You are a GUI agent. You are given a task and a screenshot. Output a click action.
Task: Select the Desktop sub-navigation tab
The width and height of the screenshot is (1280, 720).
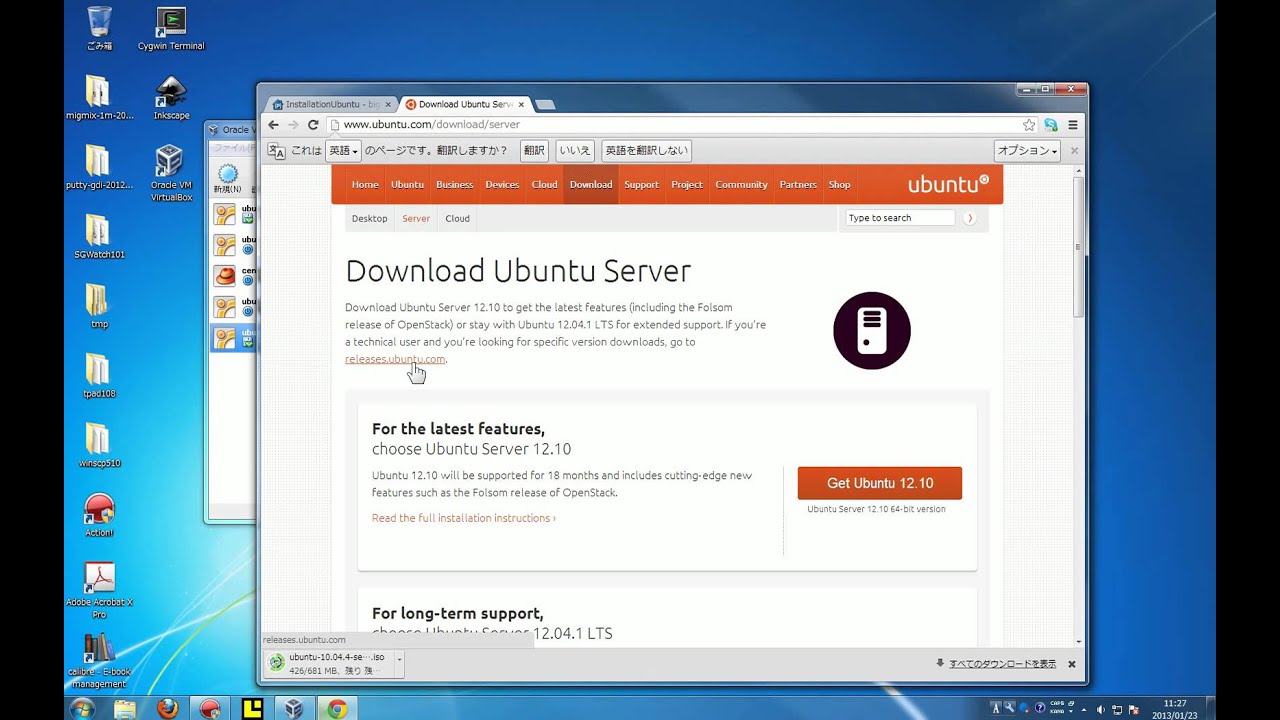point(369,218)
